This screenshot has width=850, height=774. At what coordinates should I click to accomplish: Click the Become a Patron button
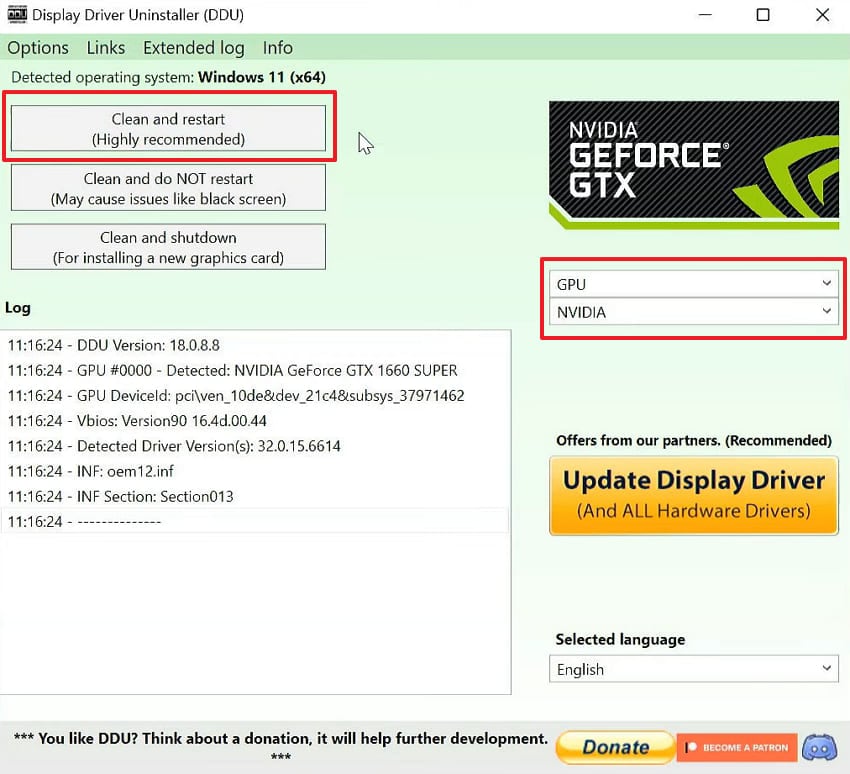tap(737, 748)
